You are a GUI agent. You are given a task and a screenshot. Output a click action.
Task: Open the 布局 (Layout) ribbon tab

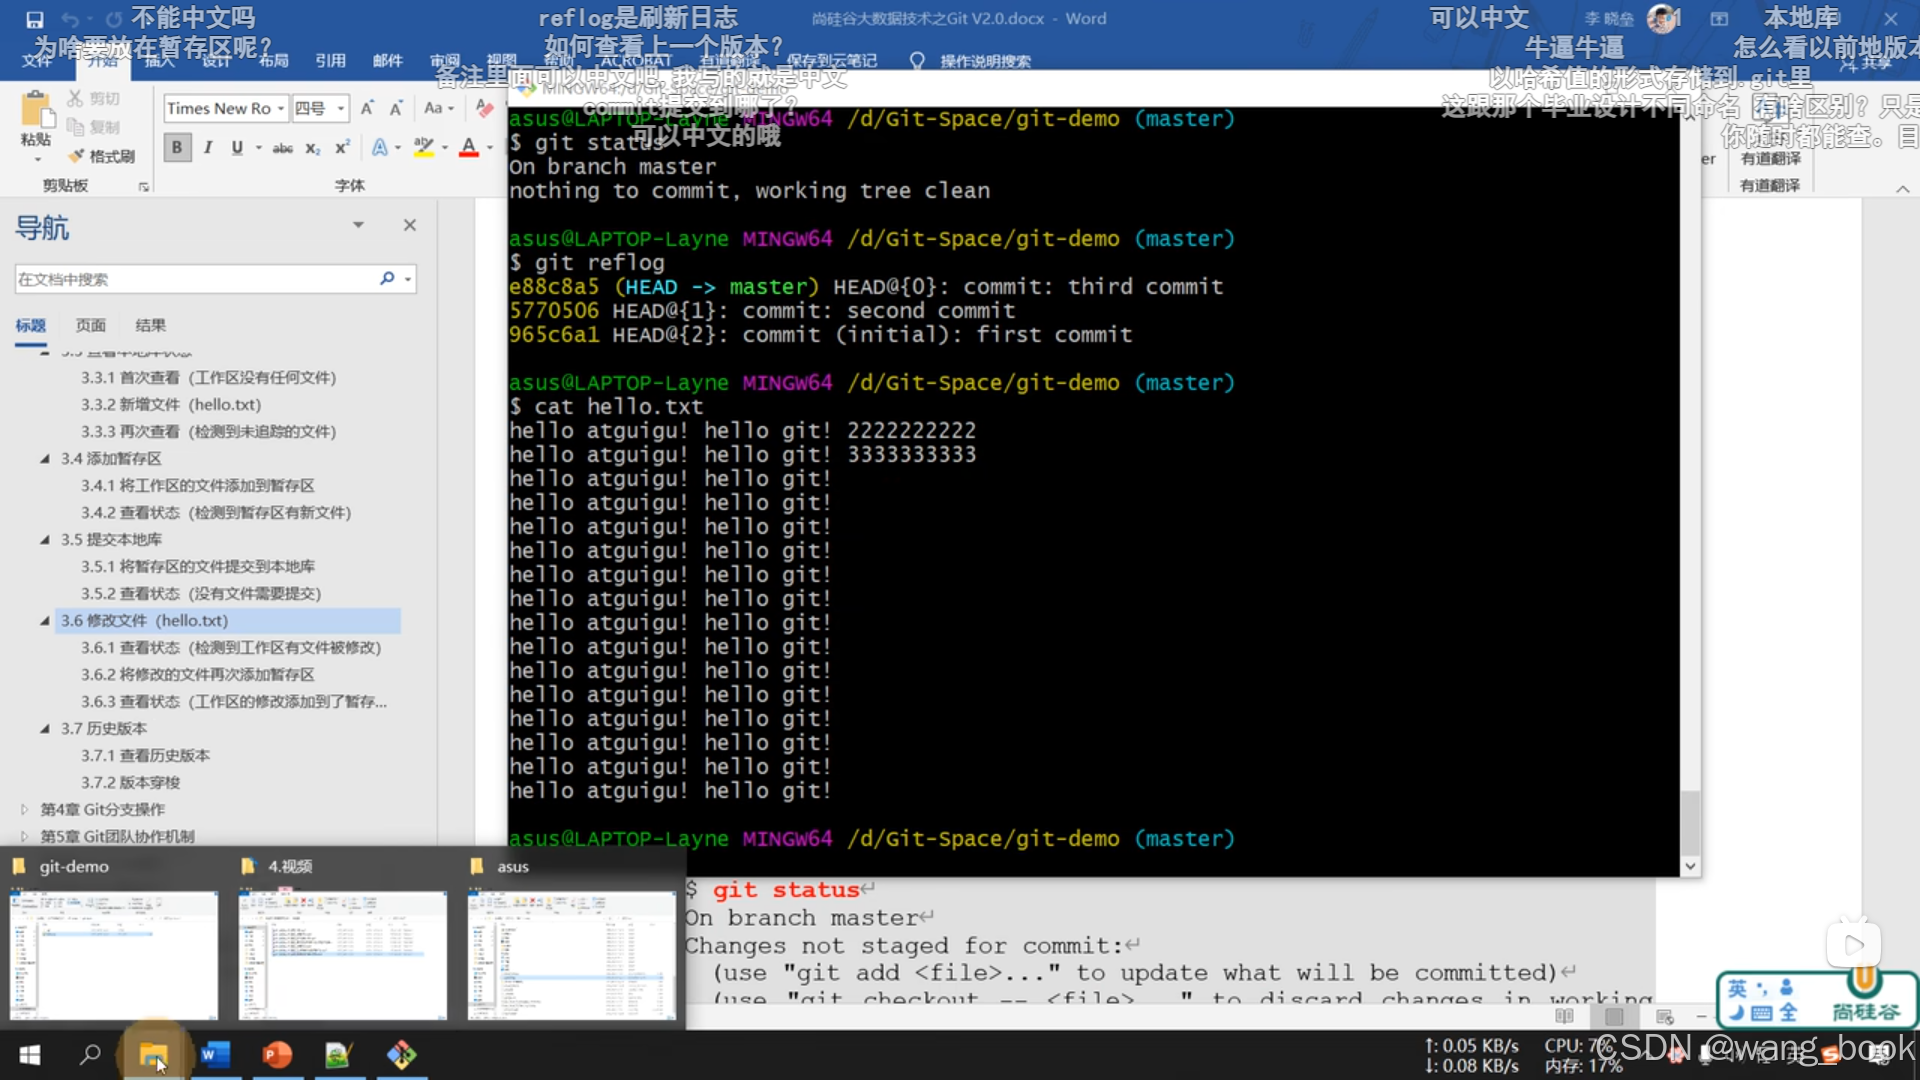(x=273, y=61)
